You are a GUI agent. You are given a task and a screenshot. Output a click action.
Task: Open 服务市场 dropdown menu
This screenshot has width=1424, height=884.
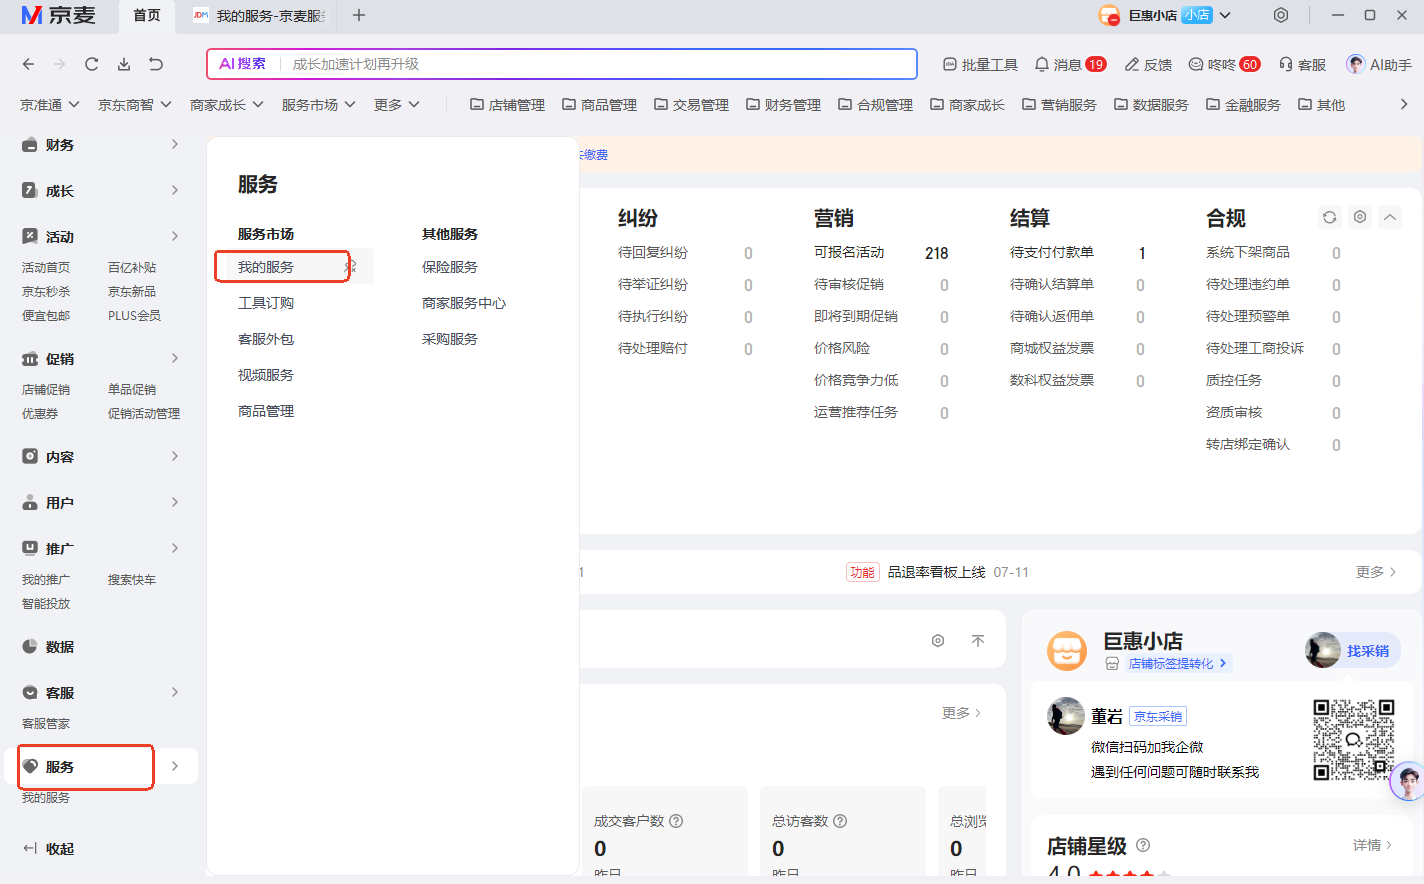point(319,105)
